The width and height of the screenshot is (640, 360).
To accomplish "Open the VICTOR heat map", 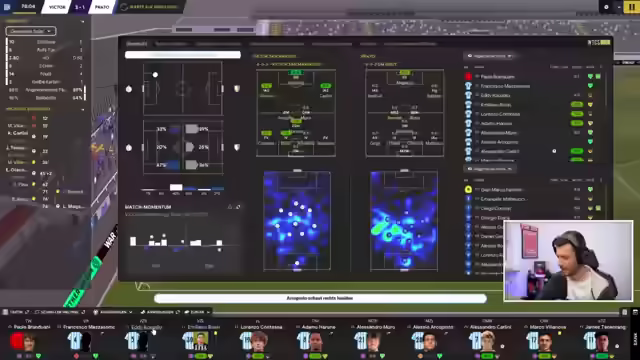I will [x=297, y=221].
